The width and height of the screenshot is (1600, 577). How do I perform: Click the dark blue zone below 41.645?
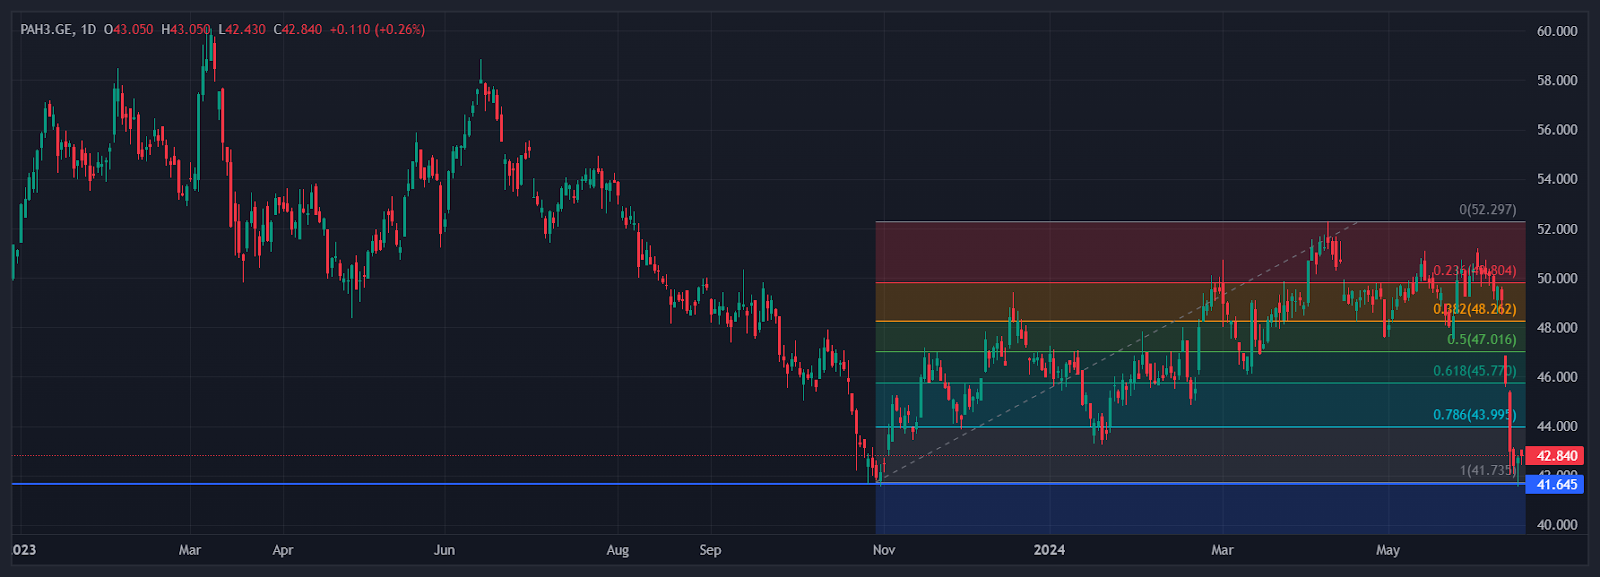1200,508
